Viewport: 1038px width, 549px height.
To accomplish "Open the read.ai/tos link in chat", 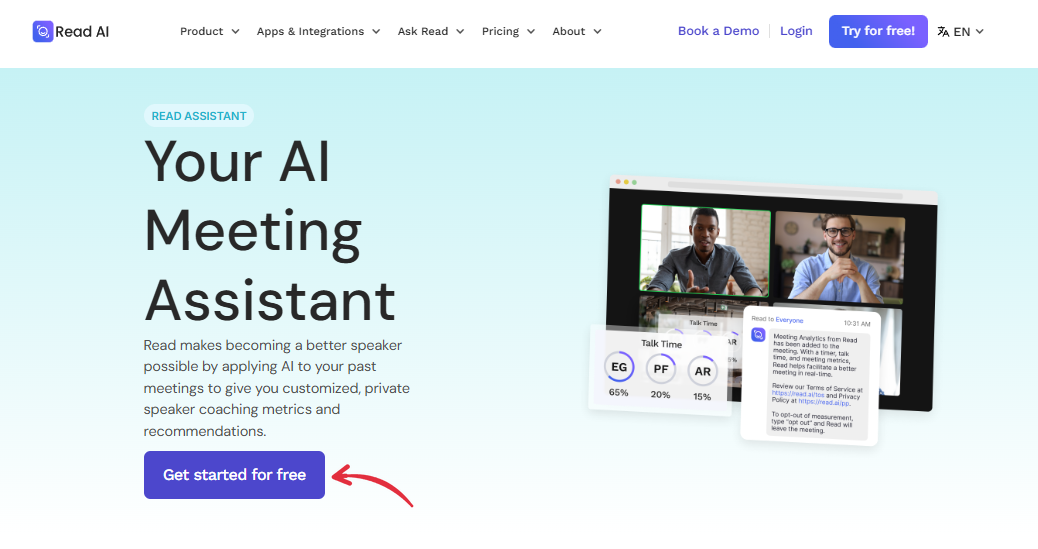I will 798,394.
